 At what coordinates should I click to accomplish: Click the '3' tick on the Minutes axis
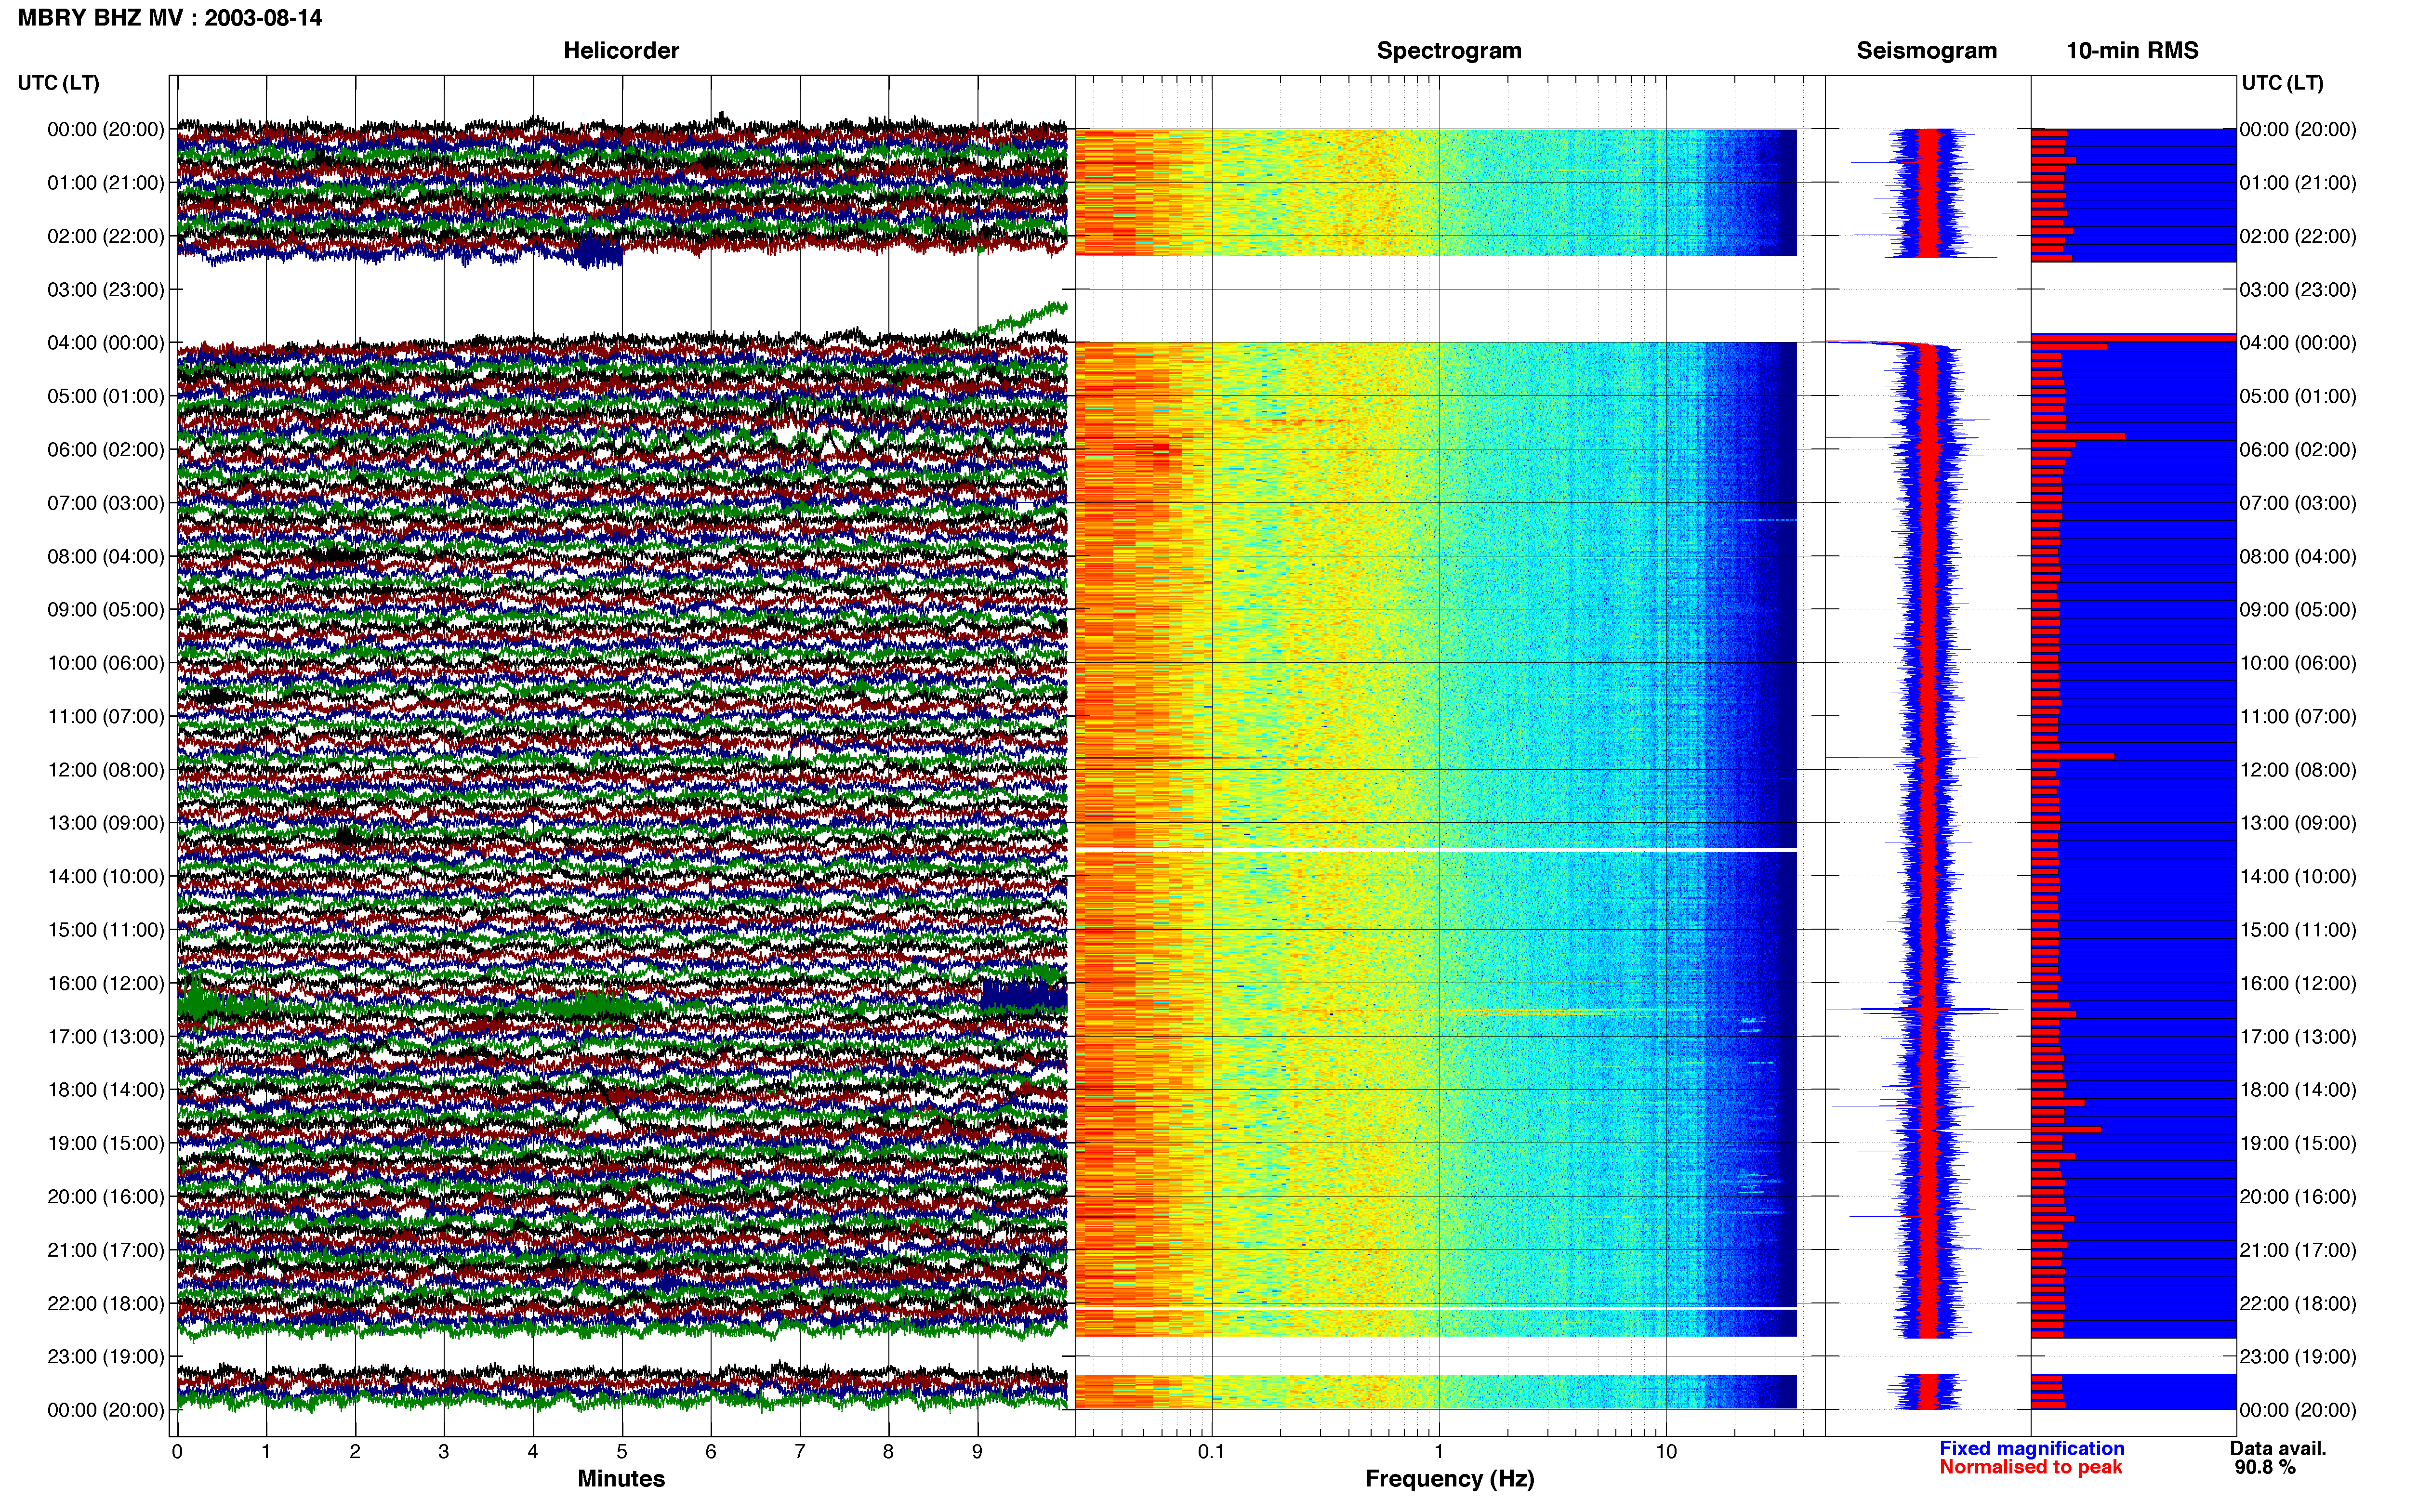point(444,1452)
